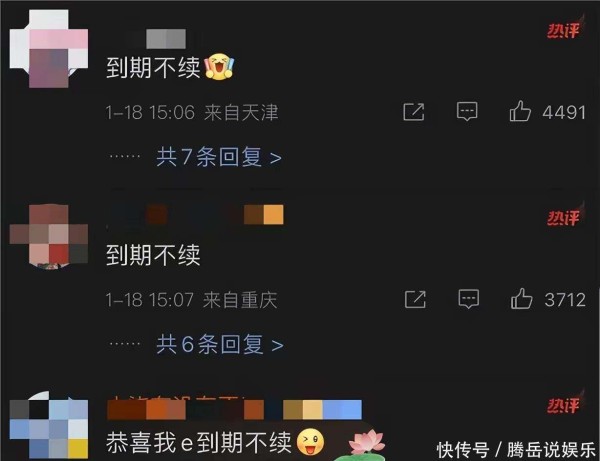Open the first commenter's username
Screen dimensions: 600x461
click(166, 39)
